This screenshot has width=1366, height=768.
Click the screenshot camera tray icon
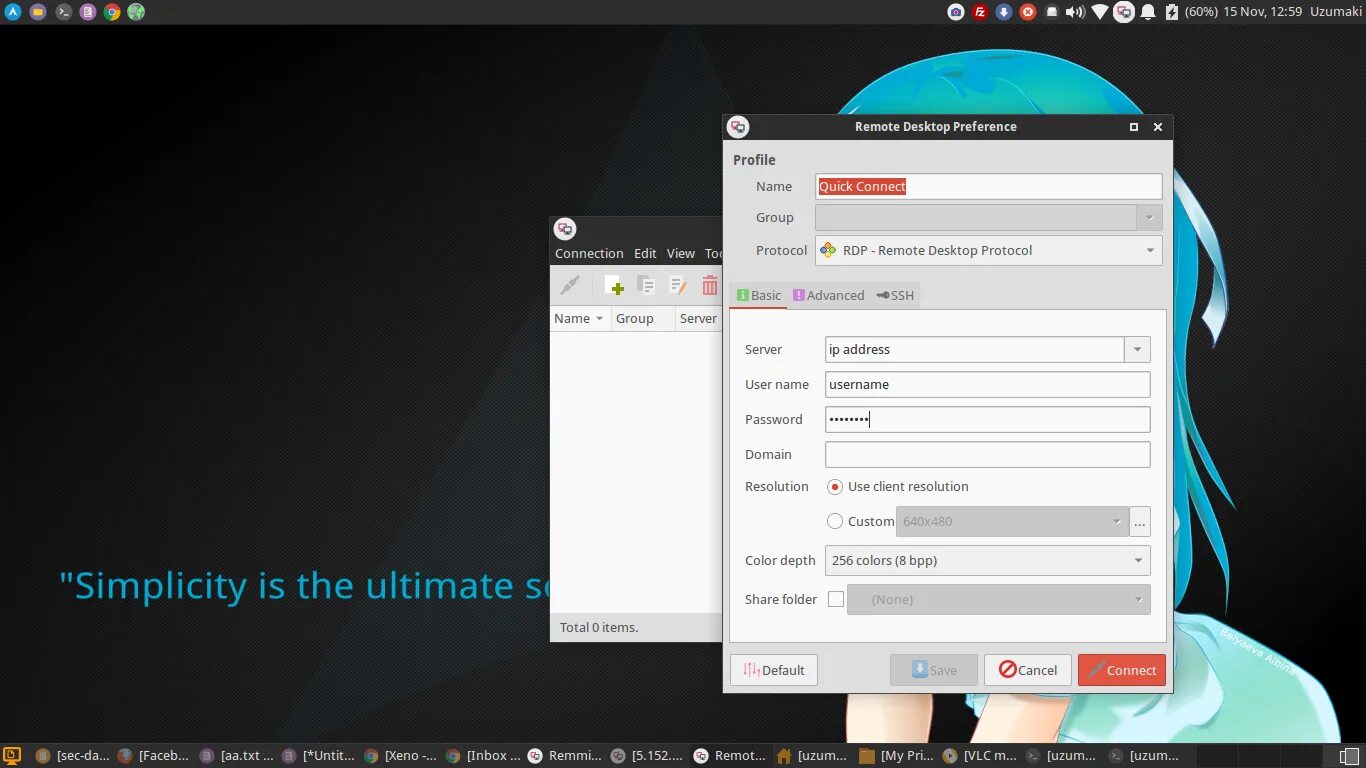(x=956, y=12)
